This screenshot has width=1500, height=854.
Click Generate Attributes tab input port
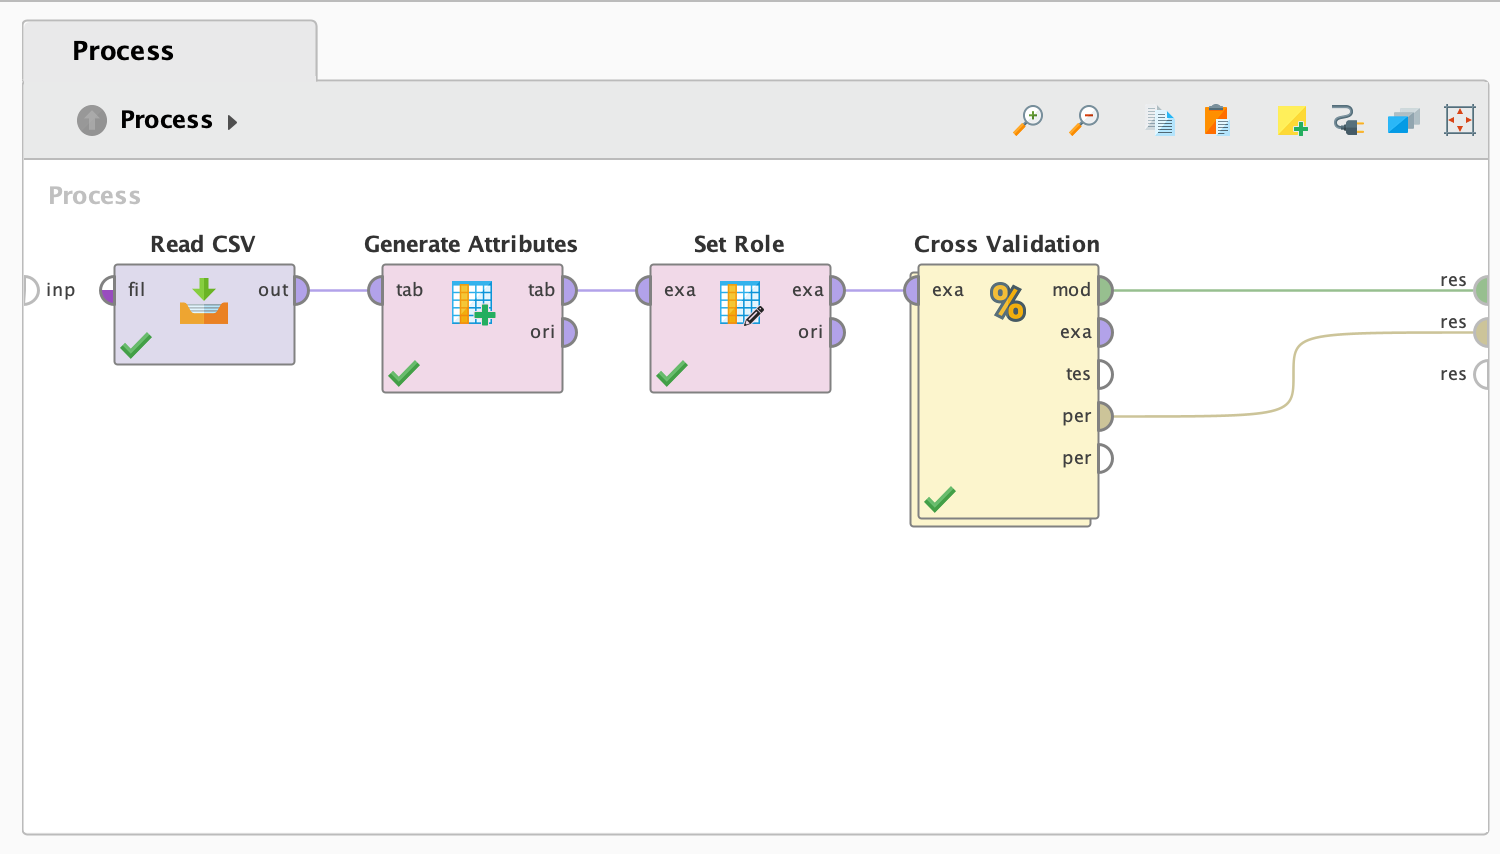click(x=376, y=291)
